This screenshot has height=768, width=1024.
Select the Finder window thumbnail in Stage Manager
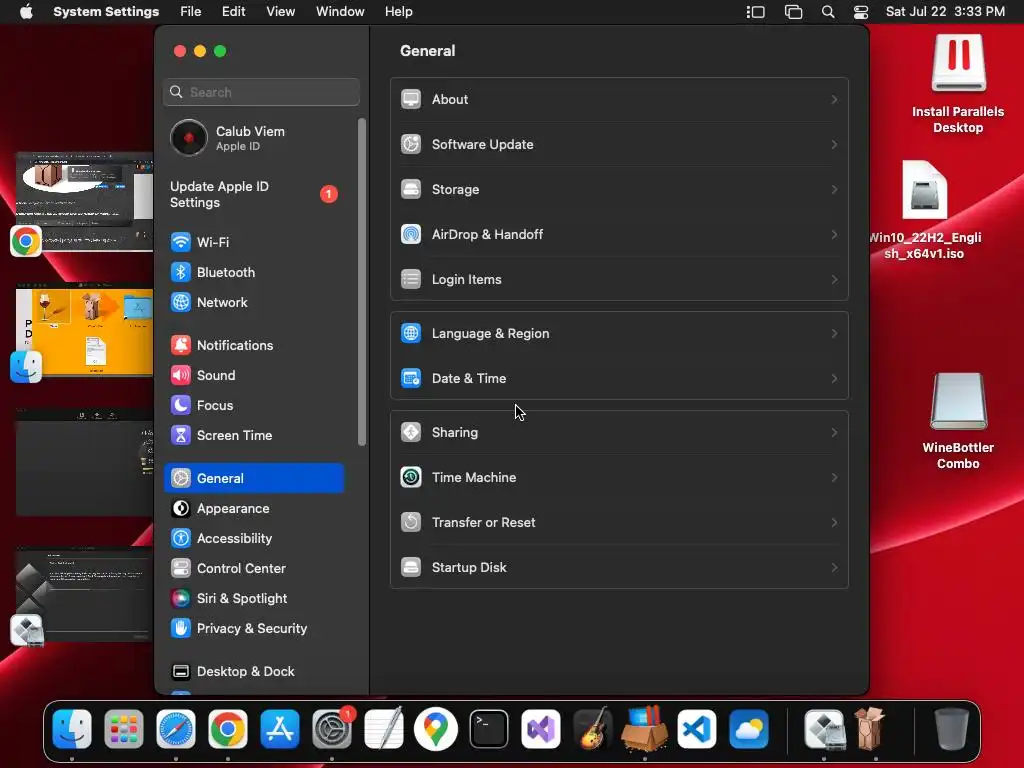(x=84, y=330)
